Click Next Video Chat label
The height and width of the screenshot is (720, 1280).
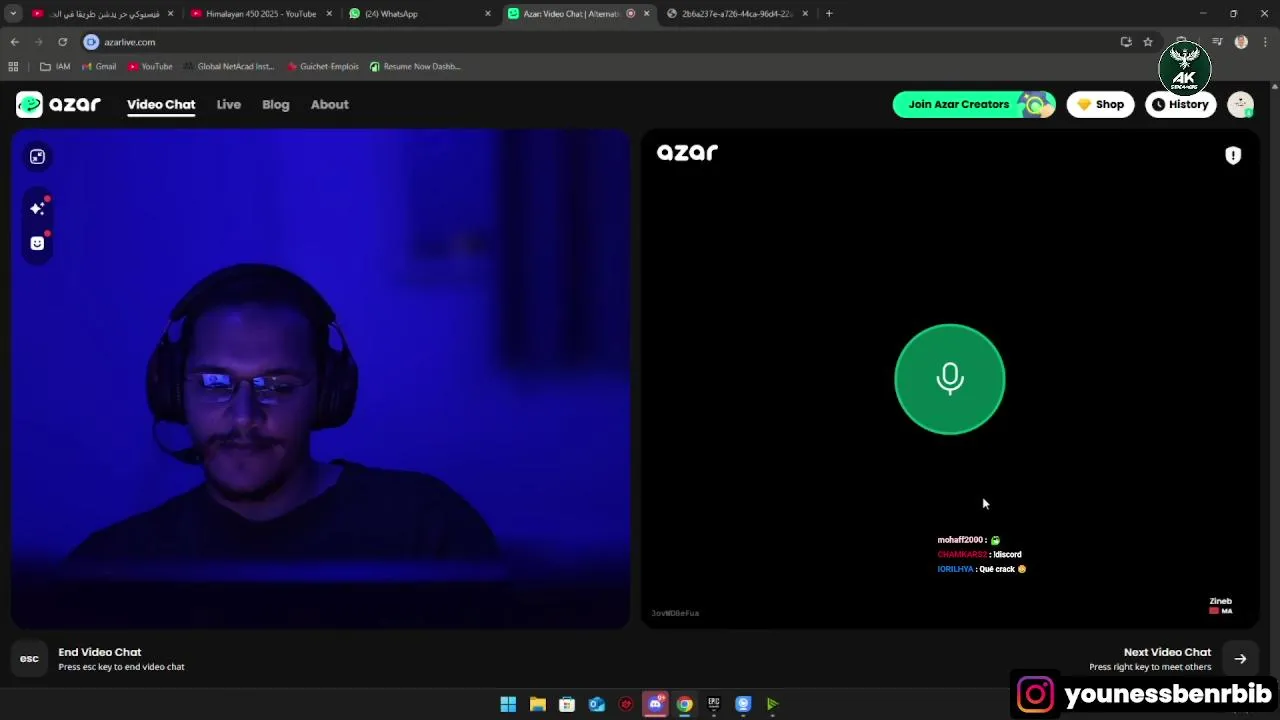(x=1167, y=652)
